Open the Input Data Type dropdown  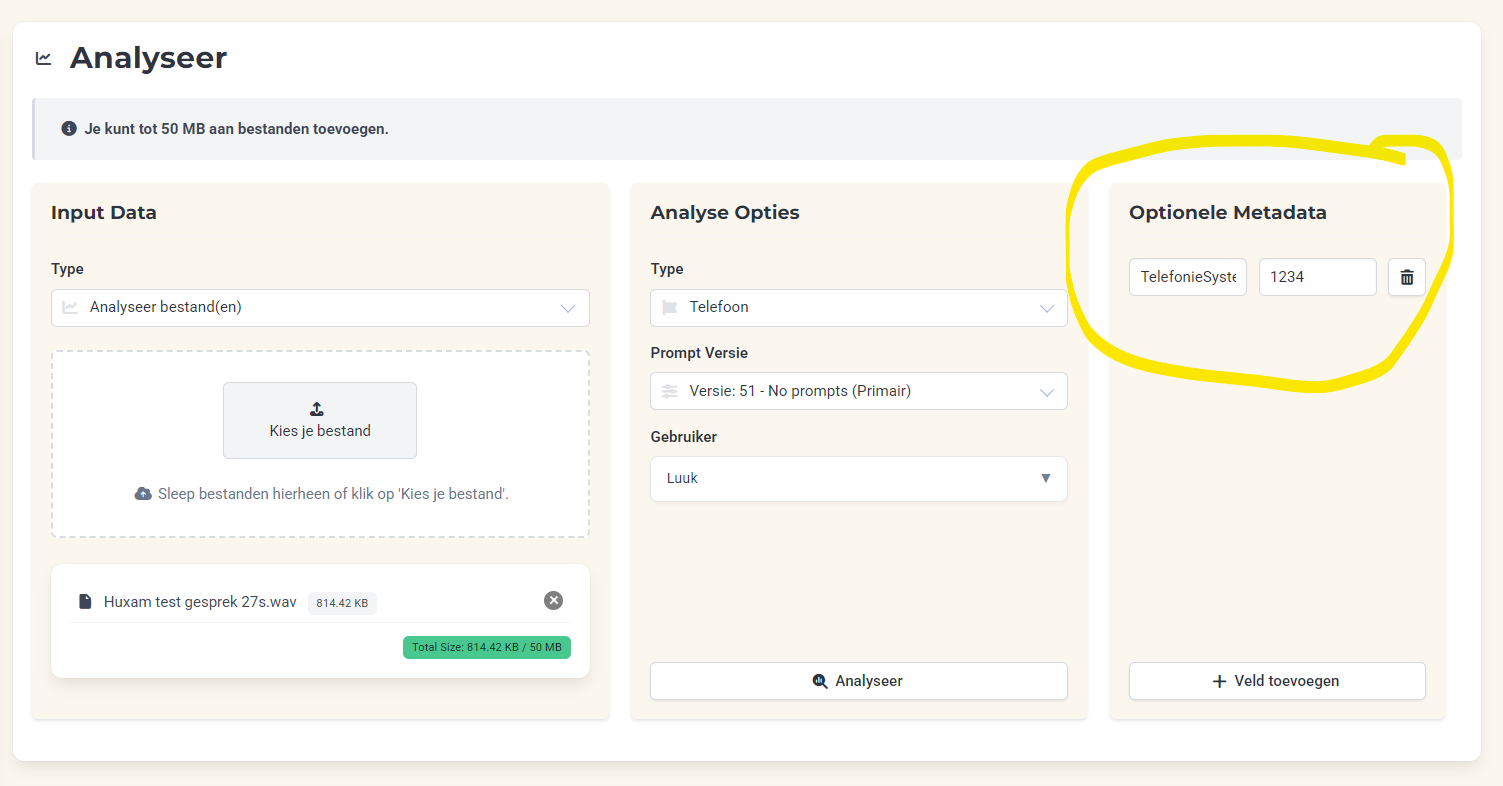click(320, 308)
